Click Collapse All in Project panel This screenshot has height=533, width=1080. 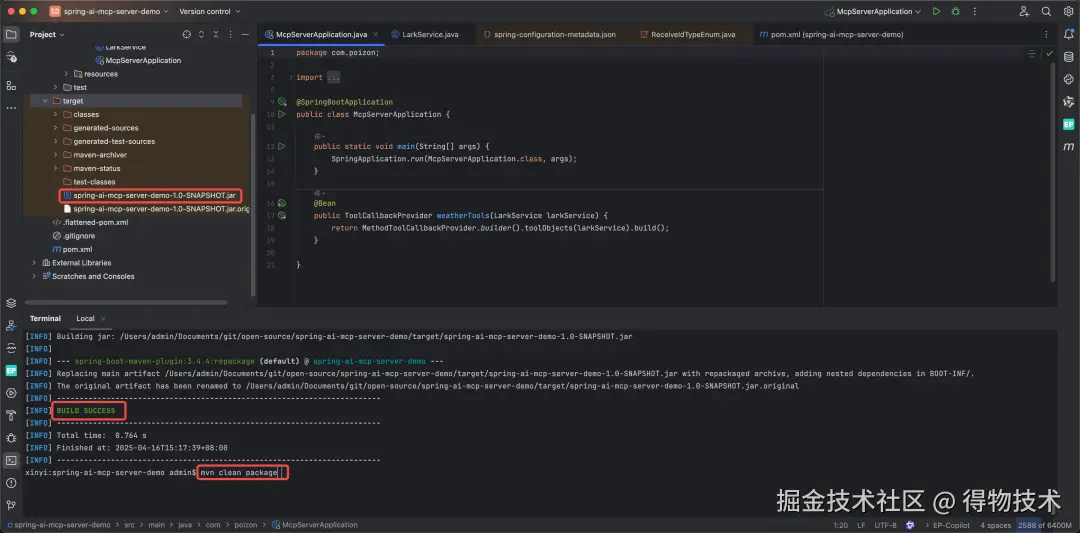click(x=216, y=34)
